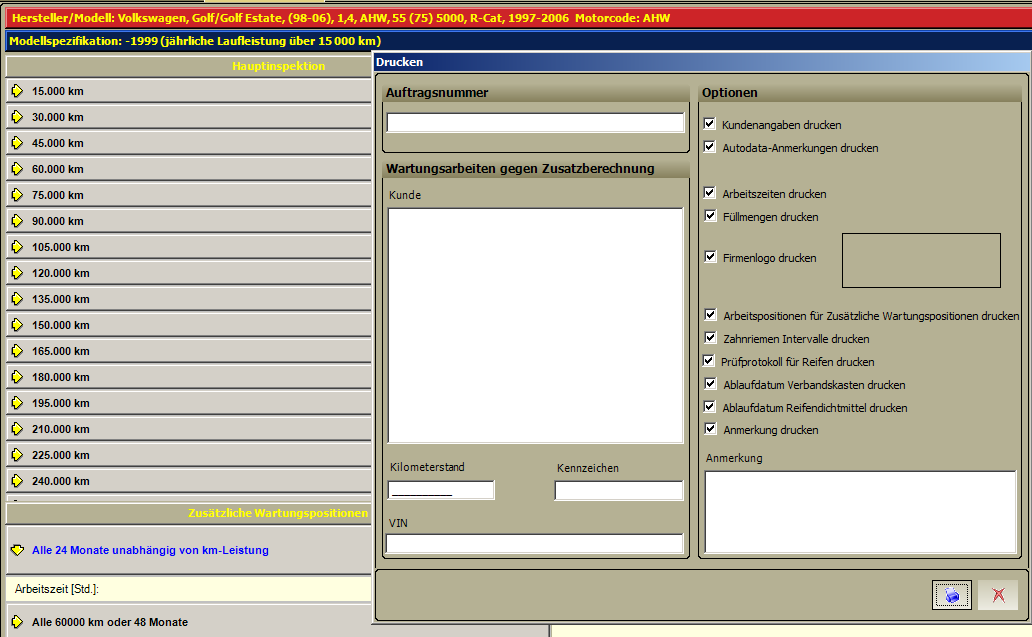Click yellow arrow icon beside 60.000 km
Screen dimensions: 1032x637
coord(18,169)
